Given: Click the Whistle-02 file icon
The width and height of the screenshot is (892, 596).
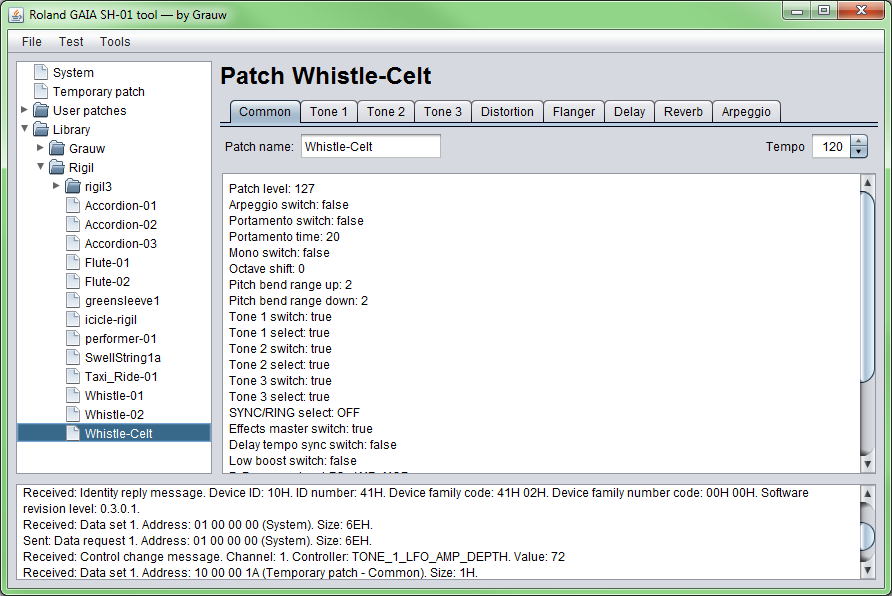Looking at the screenshot, I should (73, 414).
